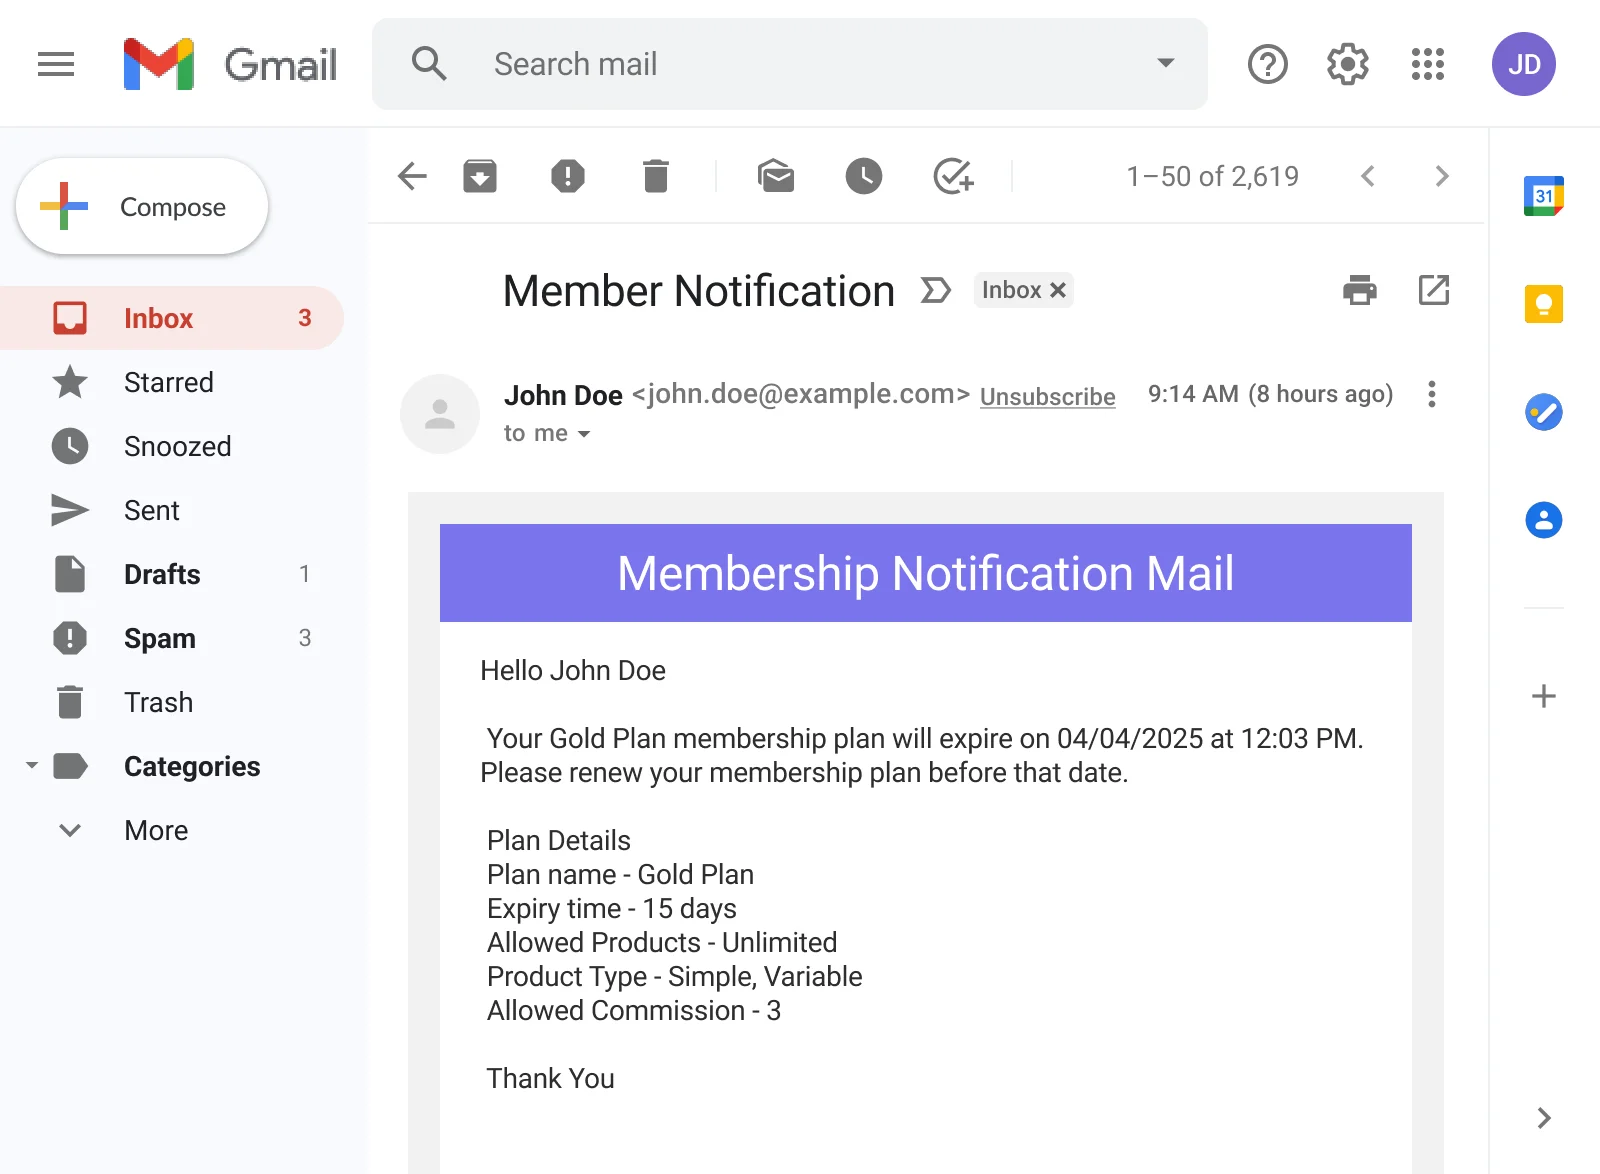Open email in new window

tap(1434, 291)
